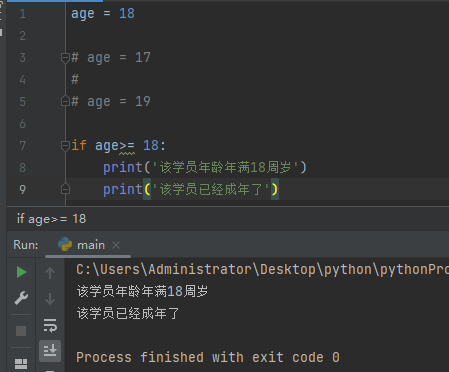Stop the process using square stop icon
Screen dimensions: 449x372
click(x=21, y=331)
